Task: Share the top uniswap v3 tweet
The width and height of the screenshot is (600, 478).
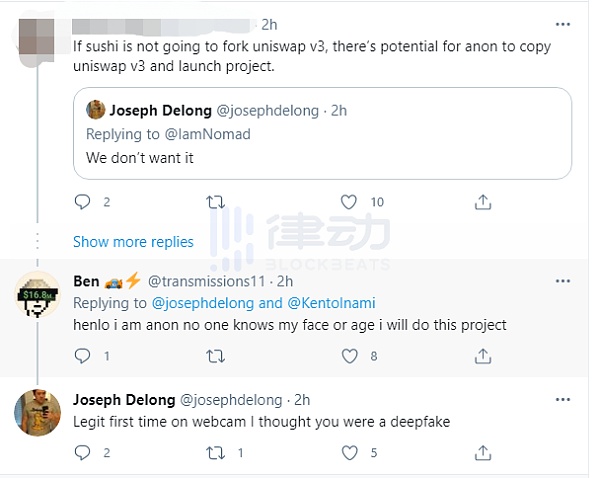Action: (483, 202)
